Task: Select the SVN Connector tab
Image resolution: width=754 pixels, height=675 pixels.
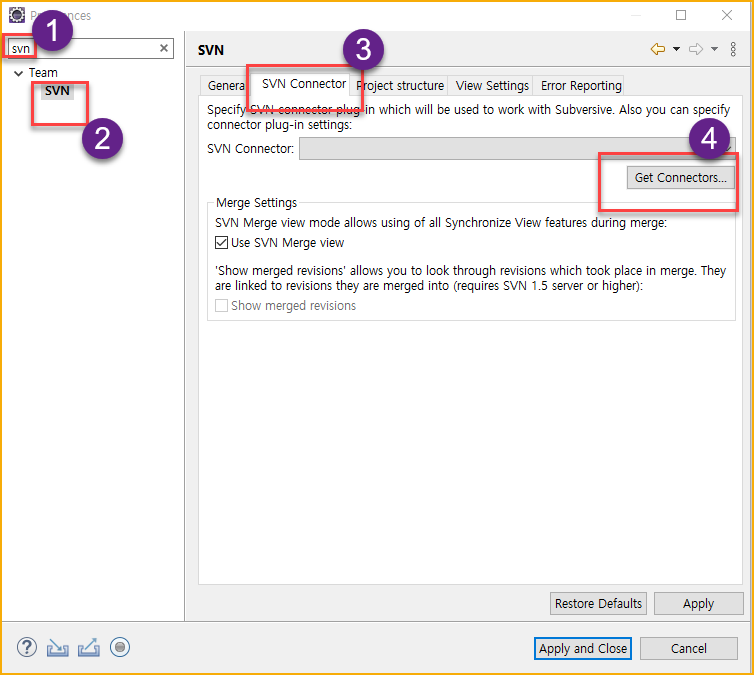Action: pyautogui.click(x=304, y=84)
